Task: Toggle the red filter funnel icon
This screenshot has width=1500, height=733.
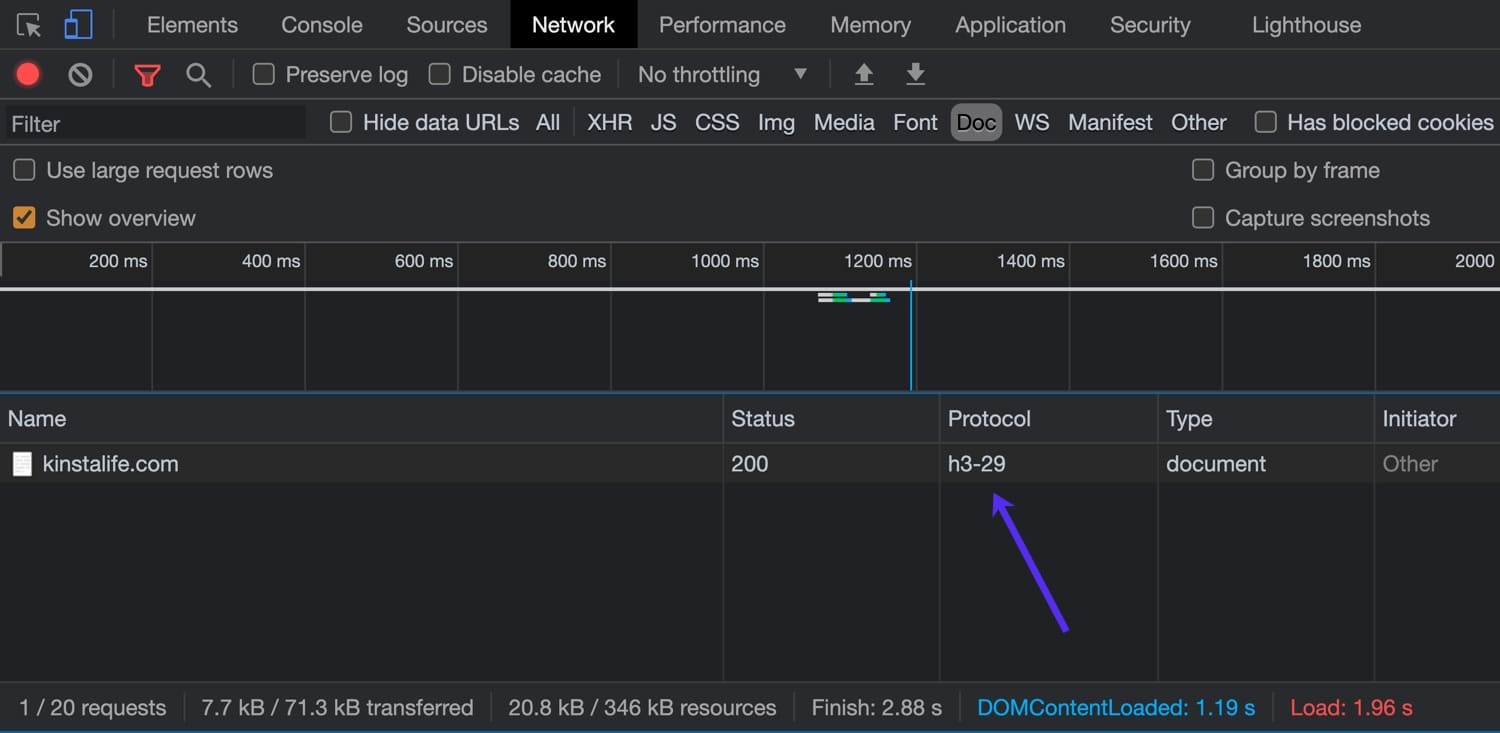Action: click(x=147, y=74)
